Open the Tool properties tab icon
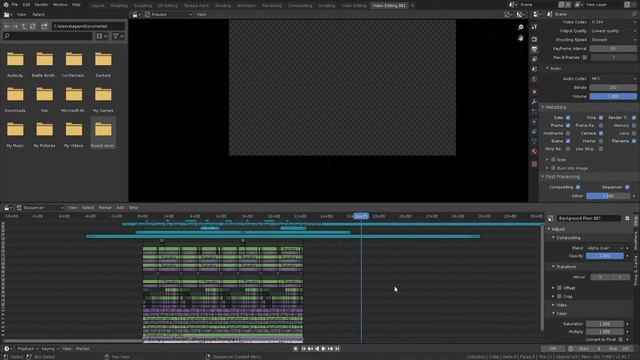Viewport: 640px width, 360px height. [x=534, y=27]
